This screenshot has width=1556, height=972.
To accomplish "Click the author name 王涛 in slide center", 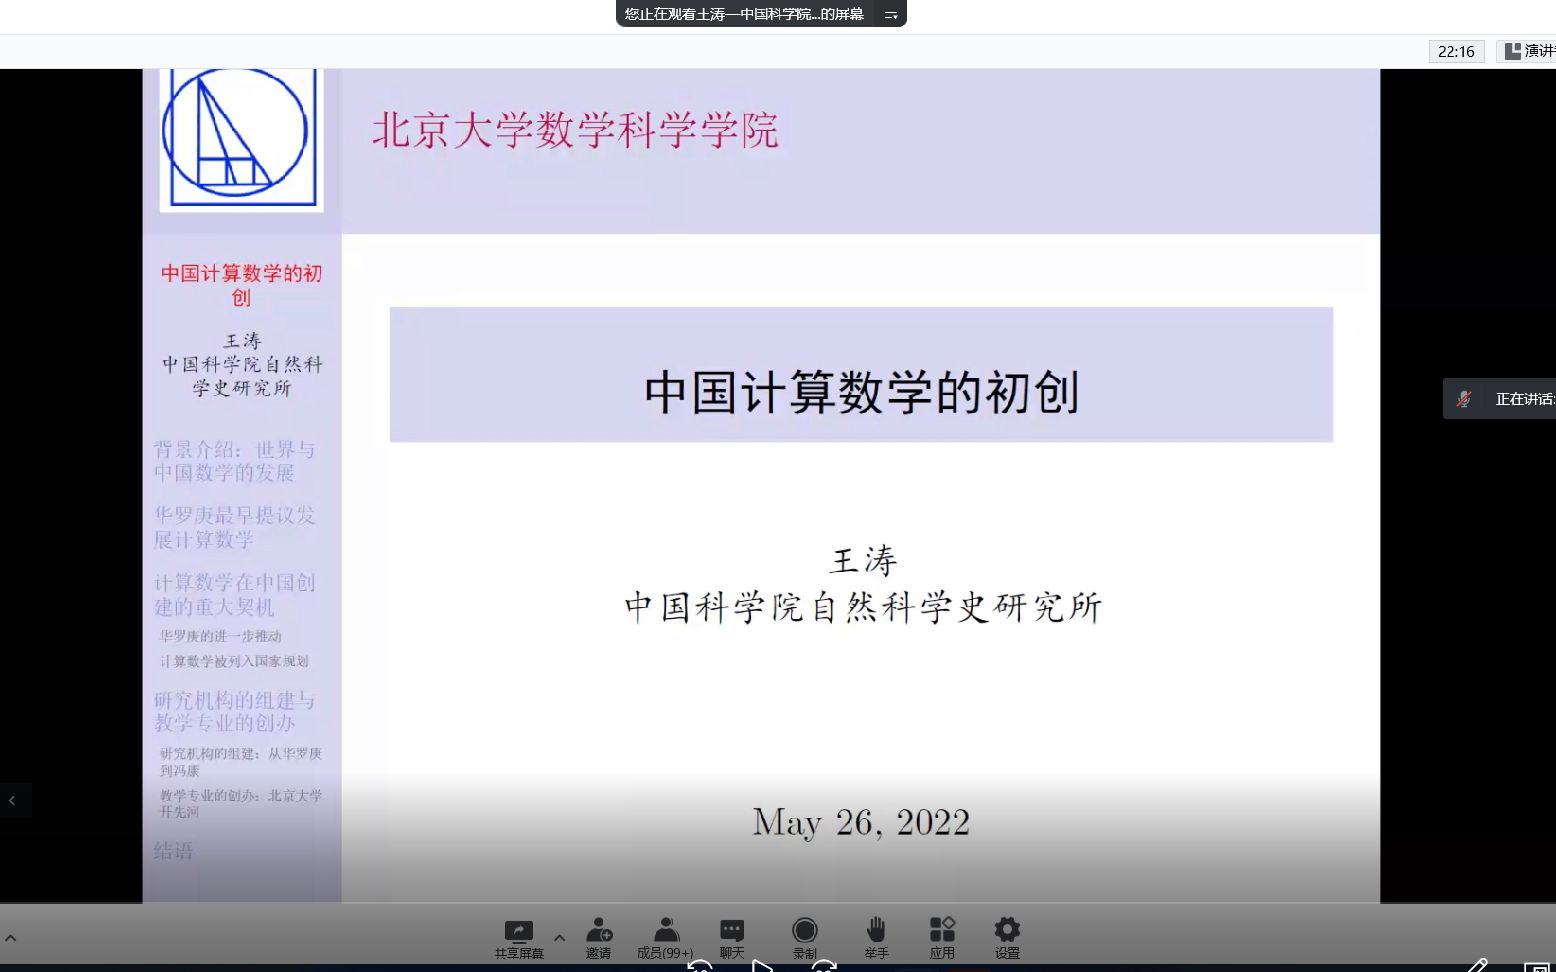I will pos(864,560).
